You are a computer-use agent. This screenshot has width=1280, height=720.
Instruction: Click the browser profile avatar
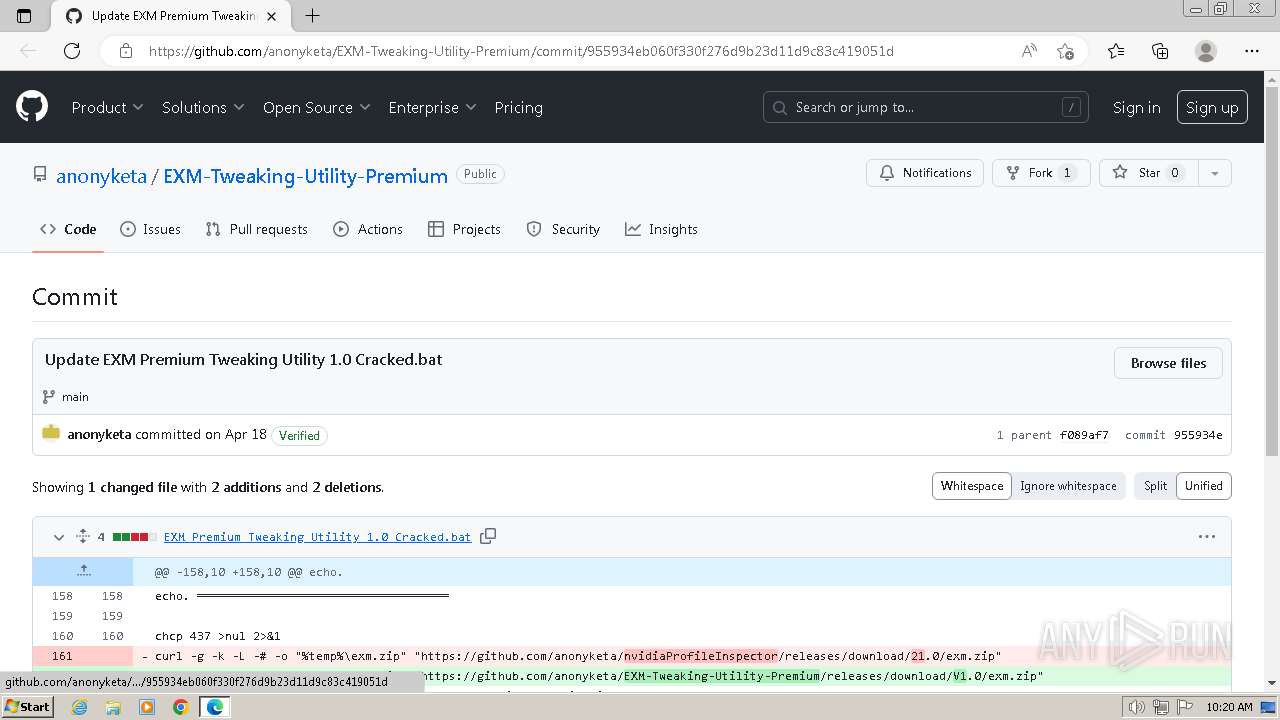(x=1206, y=51)
